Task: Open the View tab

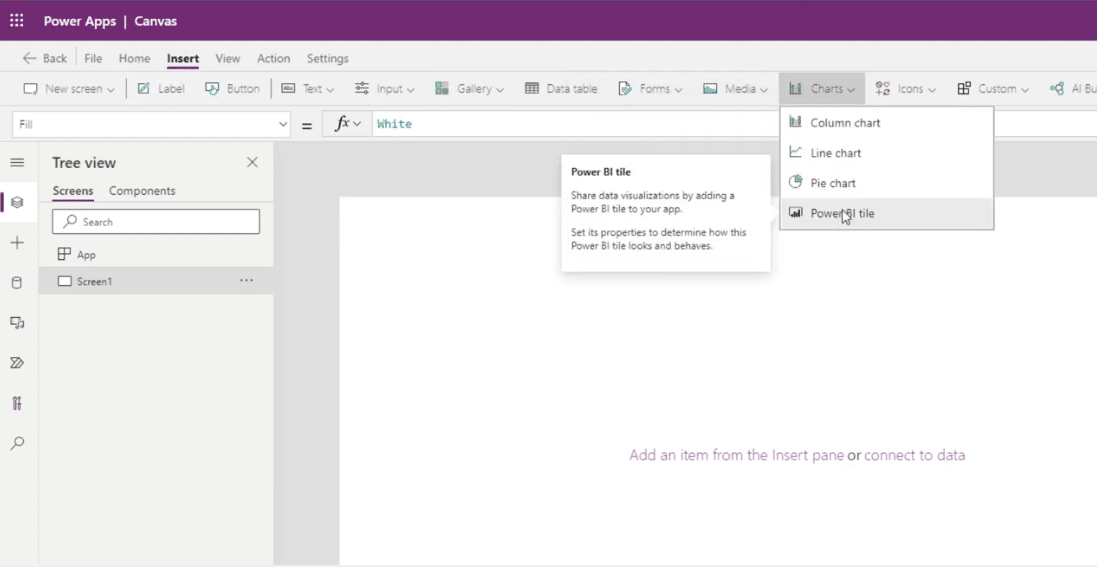Action: coord(227,58)
